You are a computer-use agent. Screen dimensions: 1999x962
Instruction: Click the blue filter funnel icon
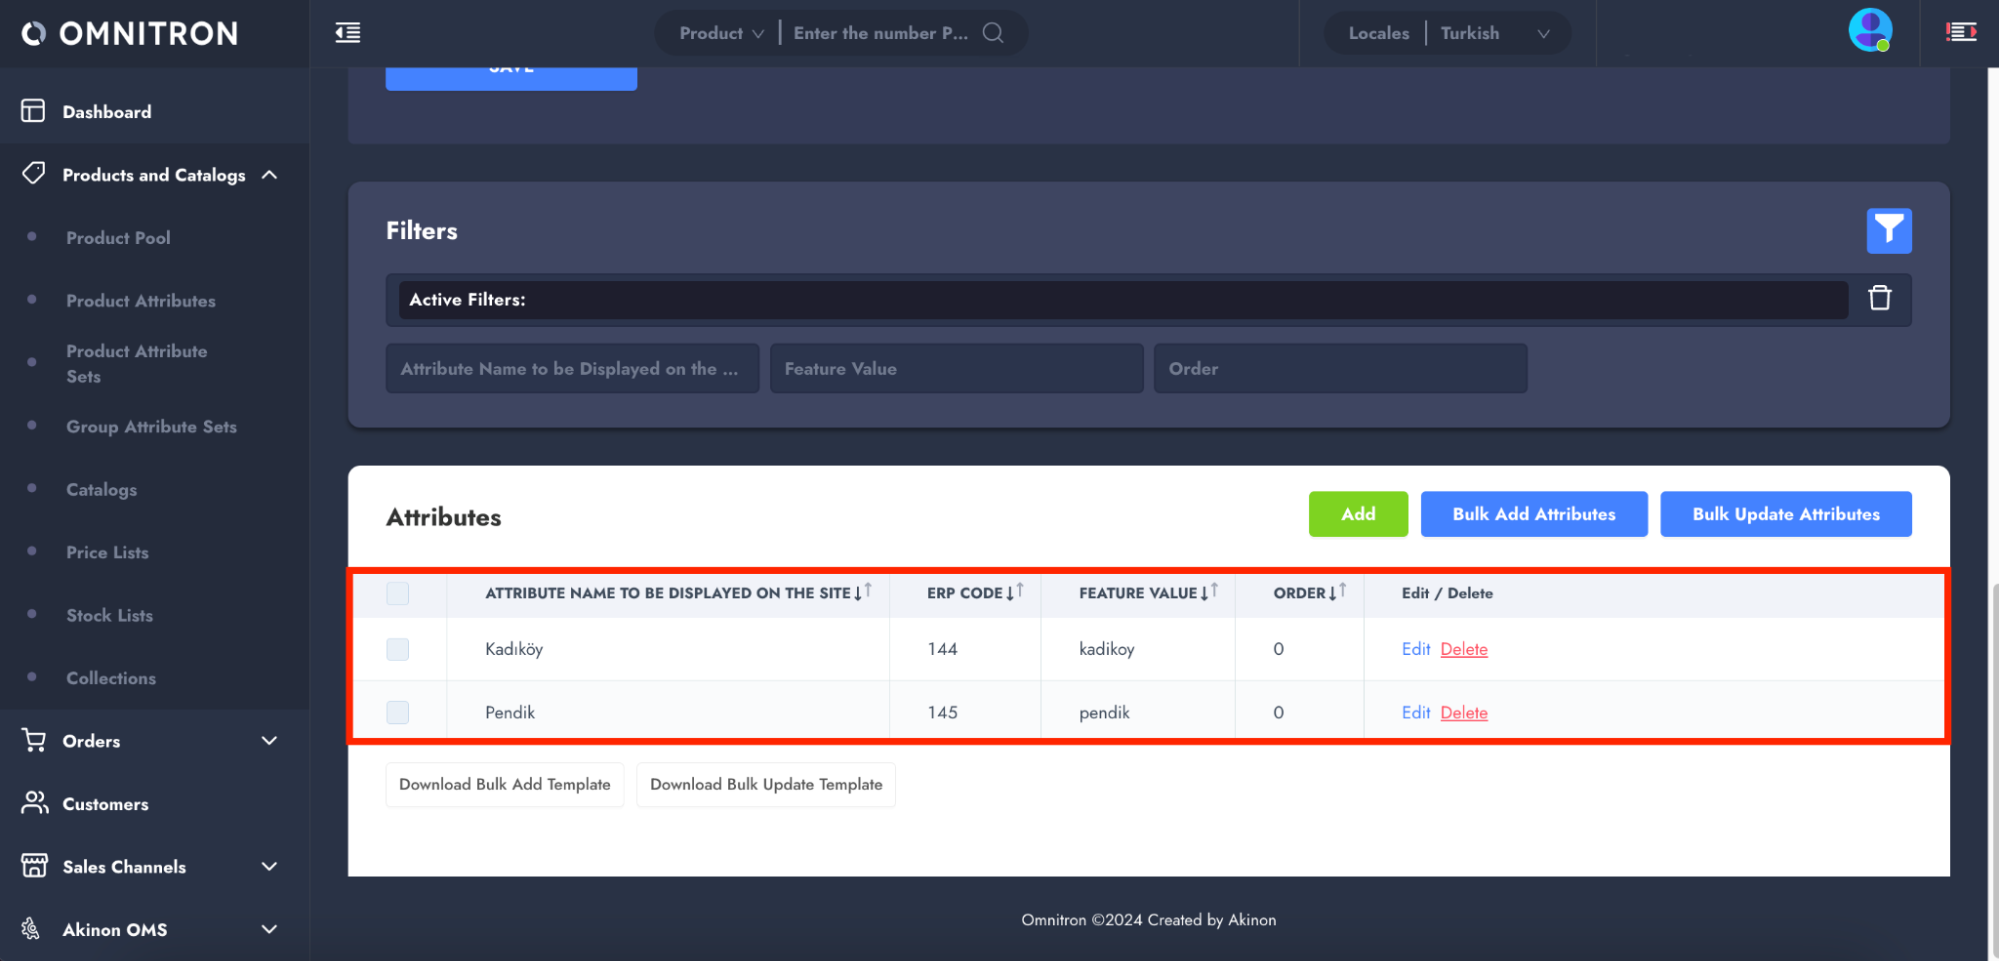click(1888, 231)
